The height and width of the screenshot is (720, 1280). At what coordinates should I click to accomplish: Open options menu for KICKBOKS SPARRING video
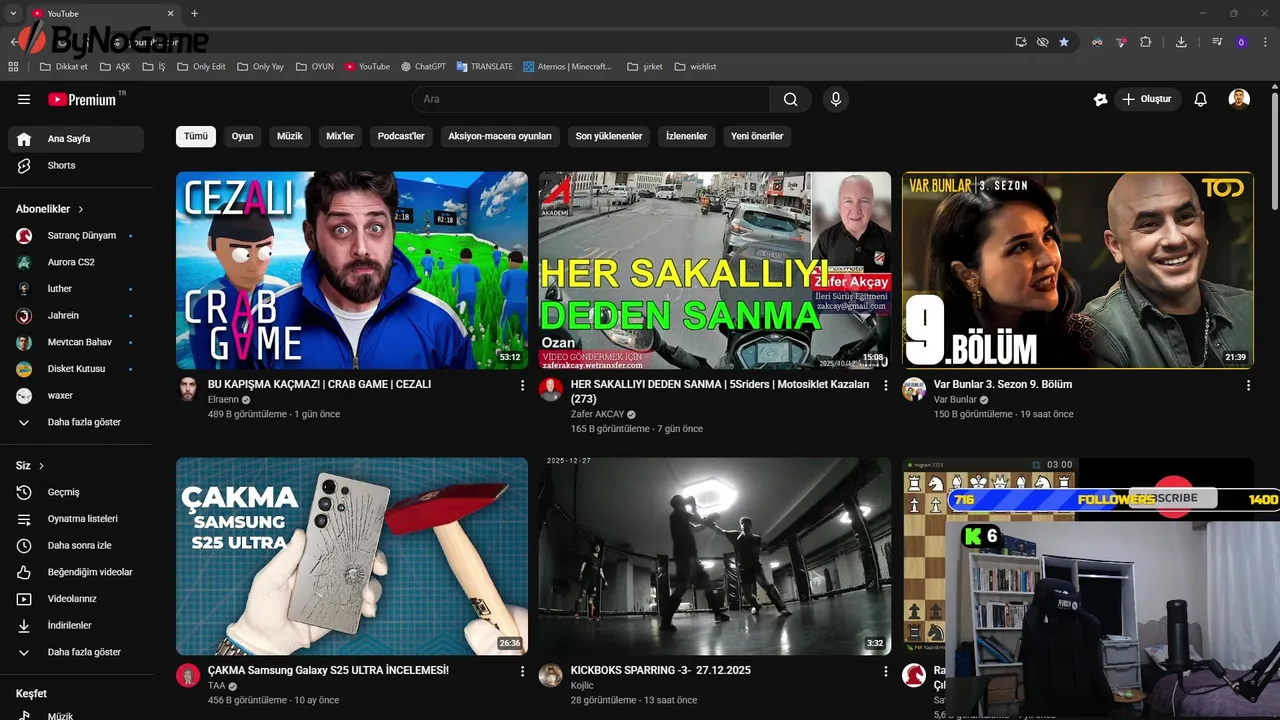pyautogui.click(x=885, y=671)
